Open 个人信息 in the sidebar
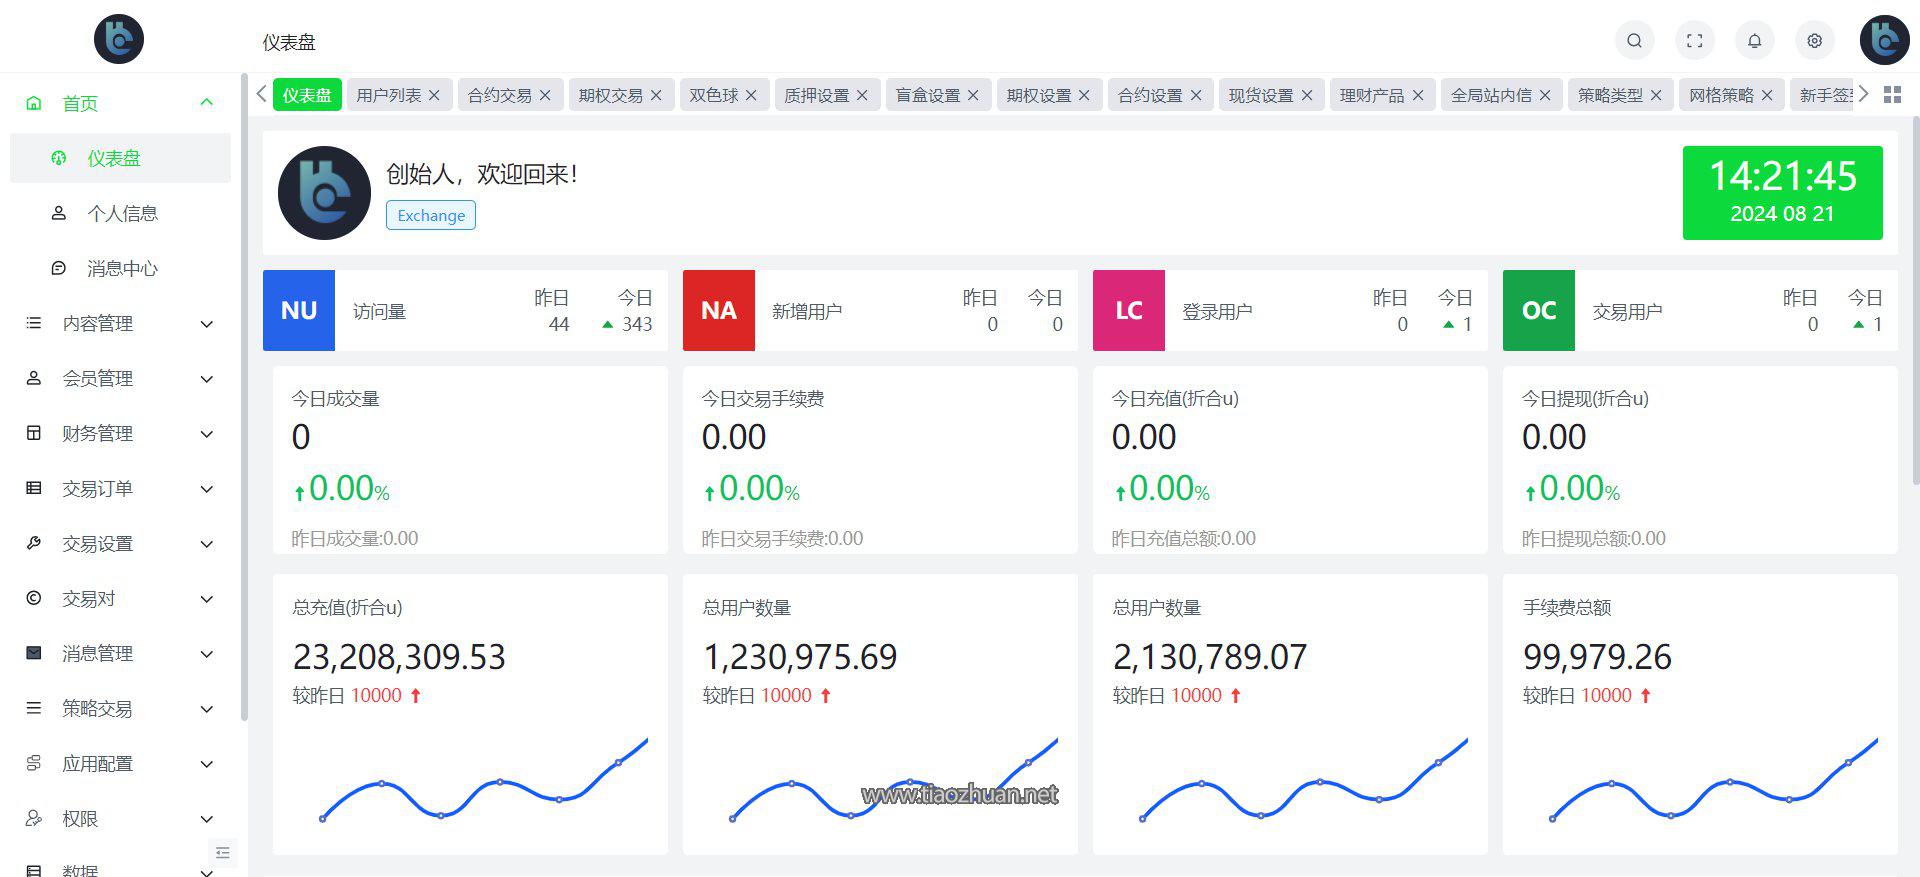This screenshot has height=877, width=1920. pos(120,213)
